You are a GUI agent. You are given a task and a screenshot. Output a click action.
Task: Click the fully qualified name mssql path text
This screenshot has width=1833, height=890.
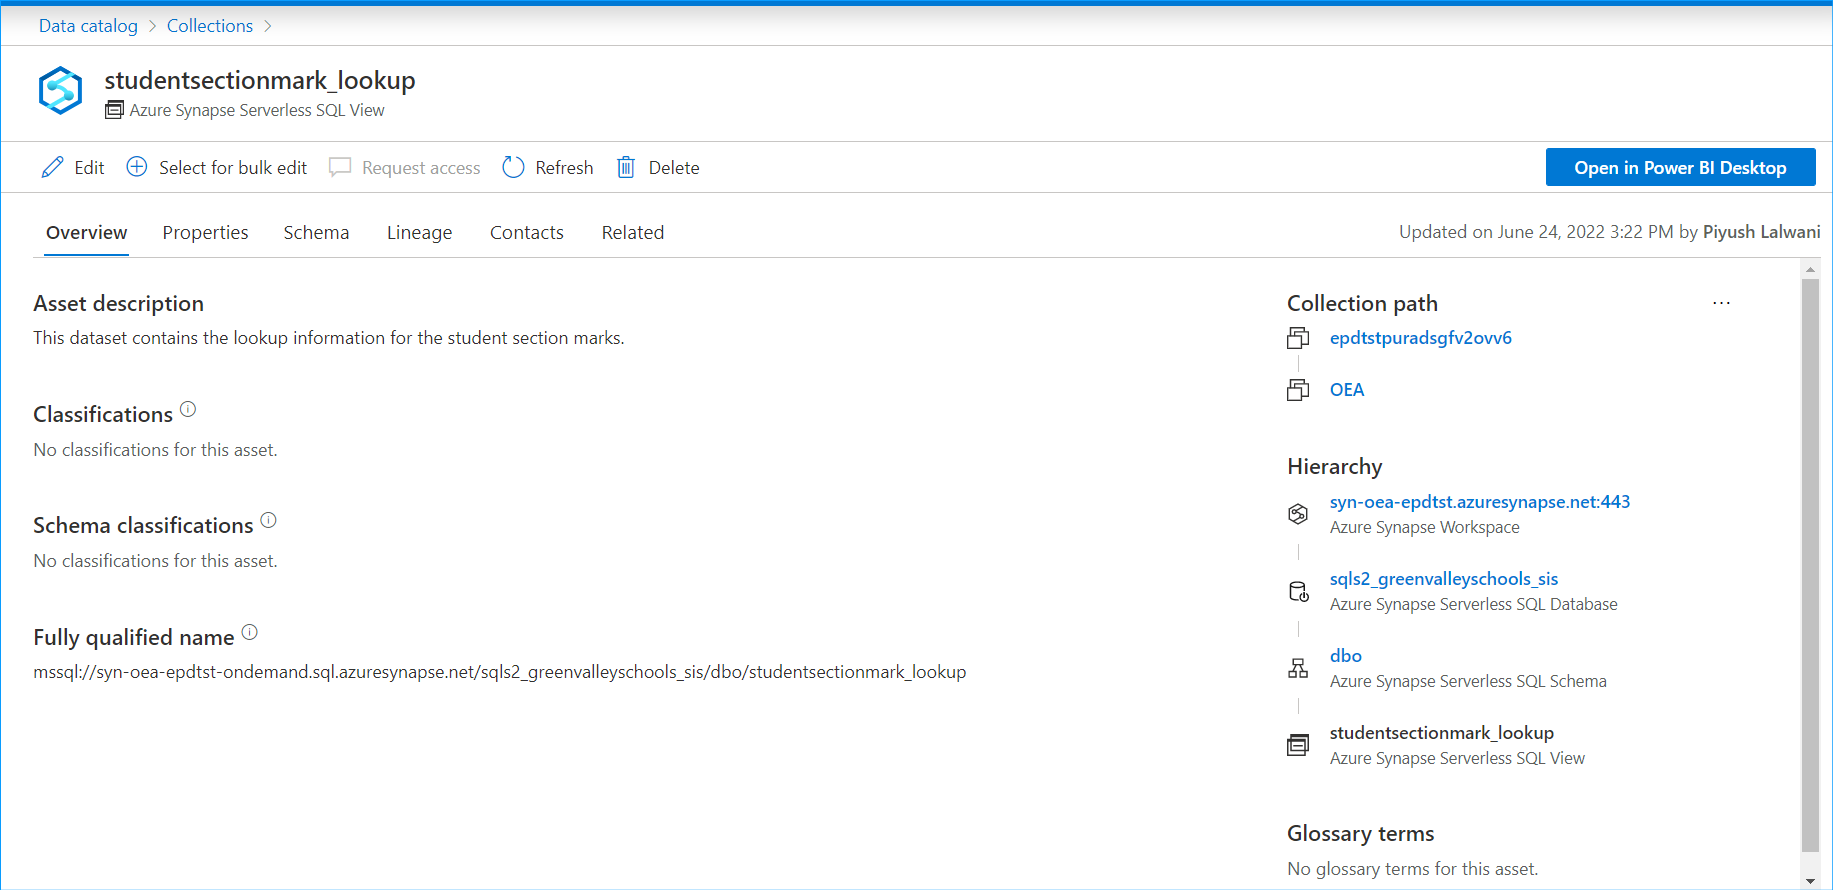coord(499,672)
